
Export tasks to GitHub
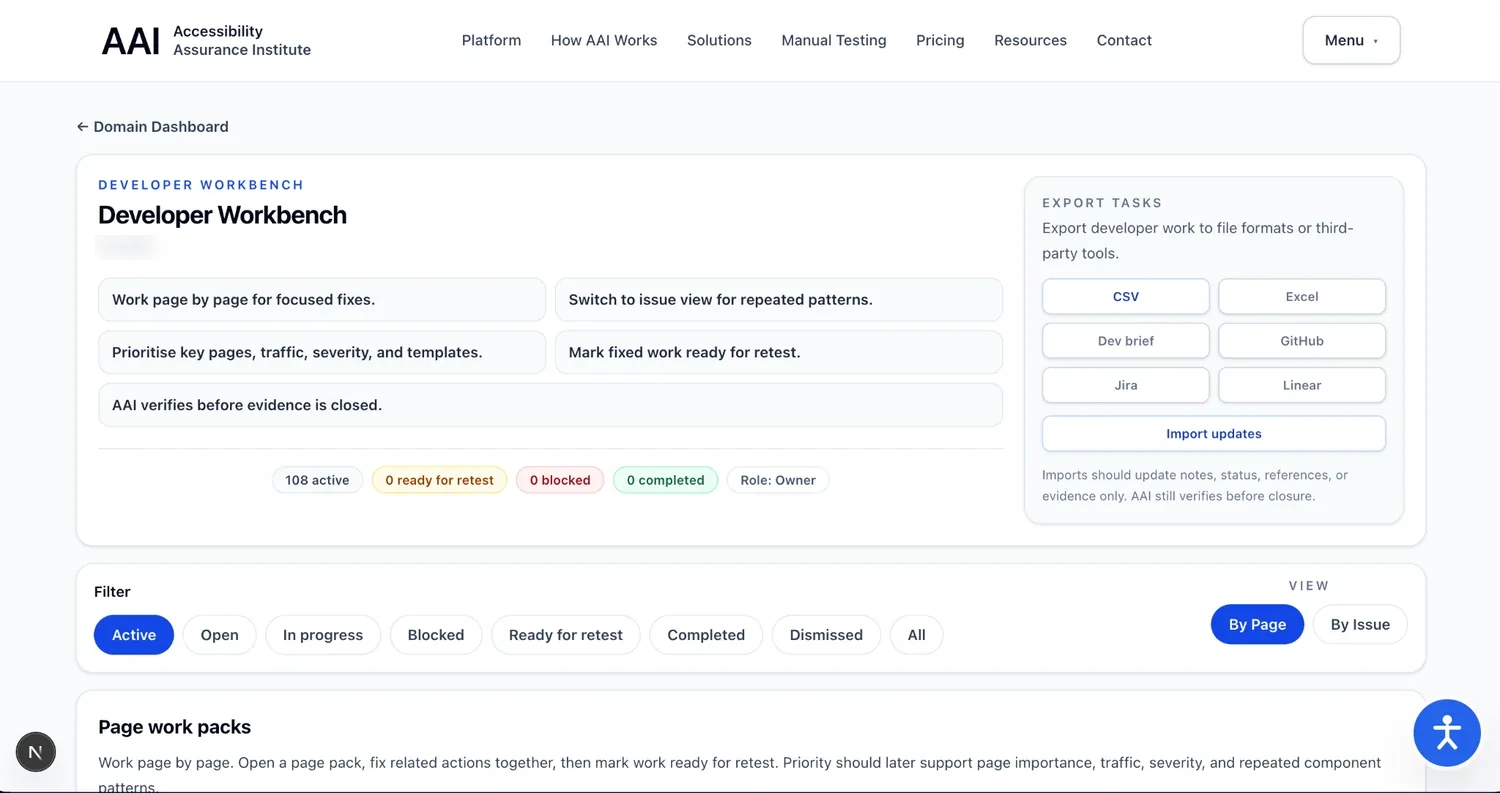(1302, 340)
